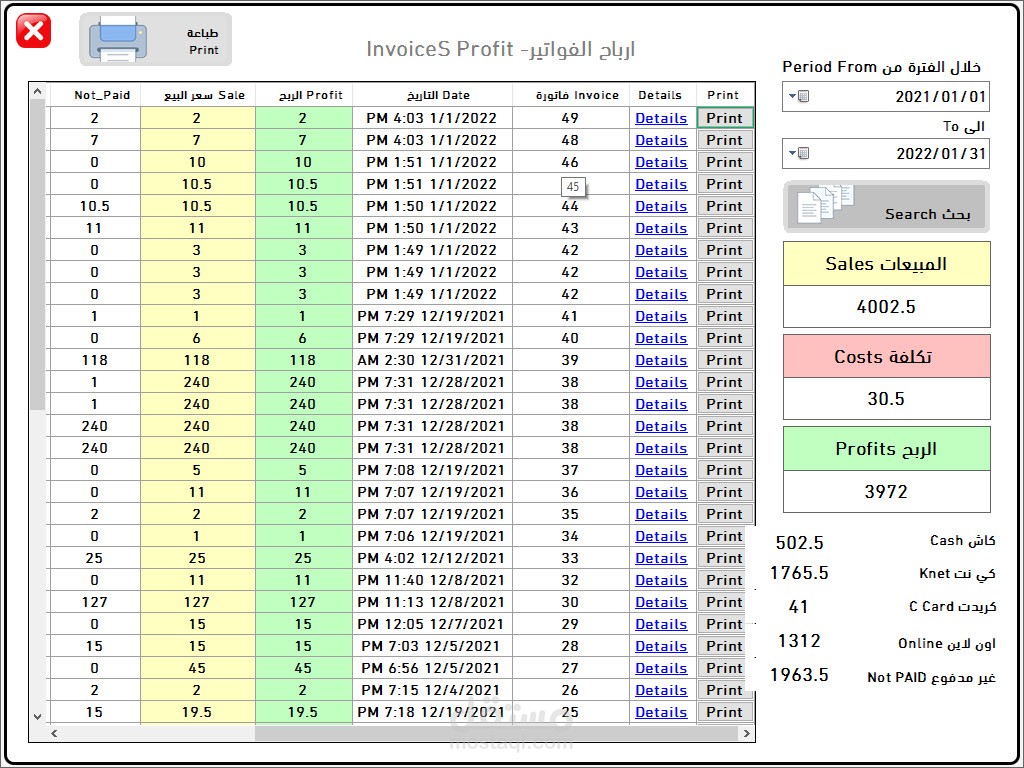Click the printer icon Print button
The height and width of the screenshot is (768, 1024).
pyautogui.click(x=155, y=39)
